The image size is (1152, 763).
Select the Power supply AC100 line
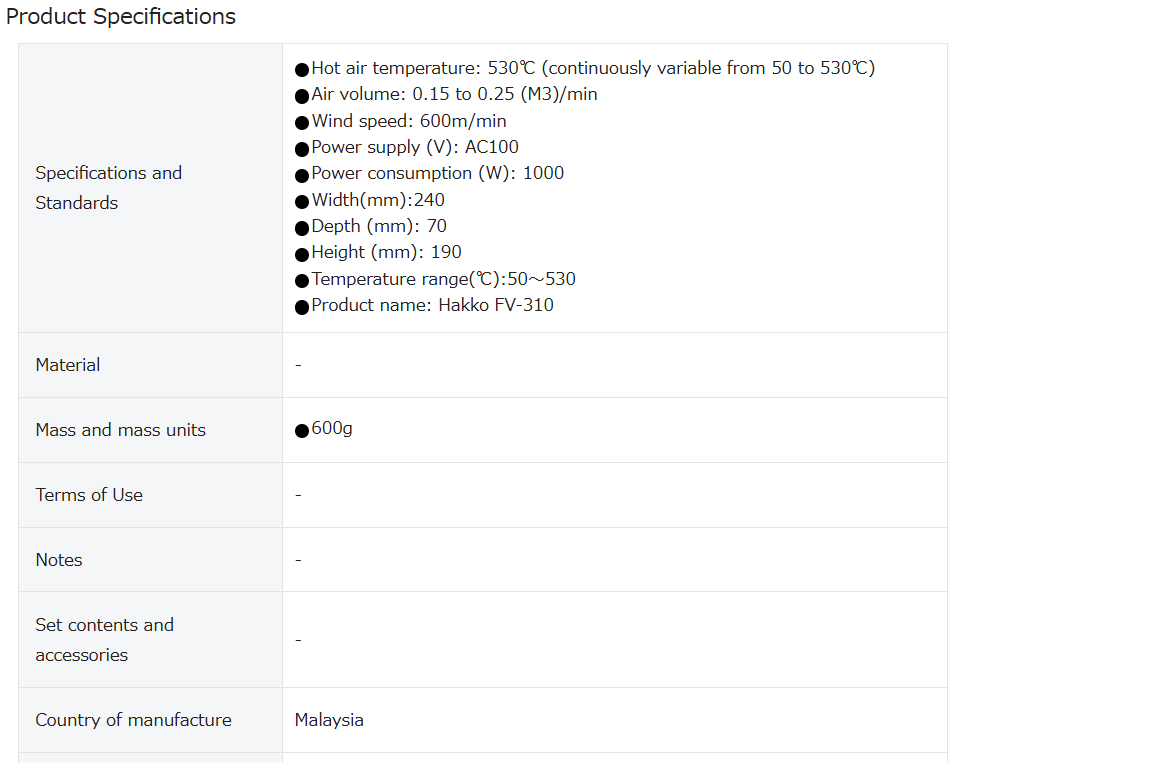[406, 148]
